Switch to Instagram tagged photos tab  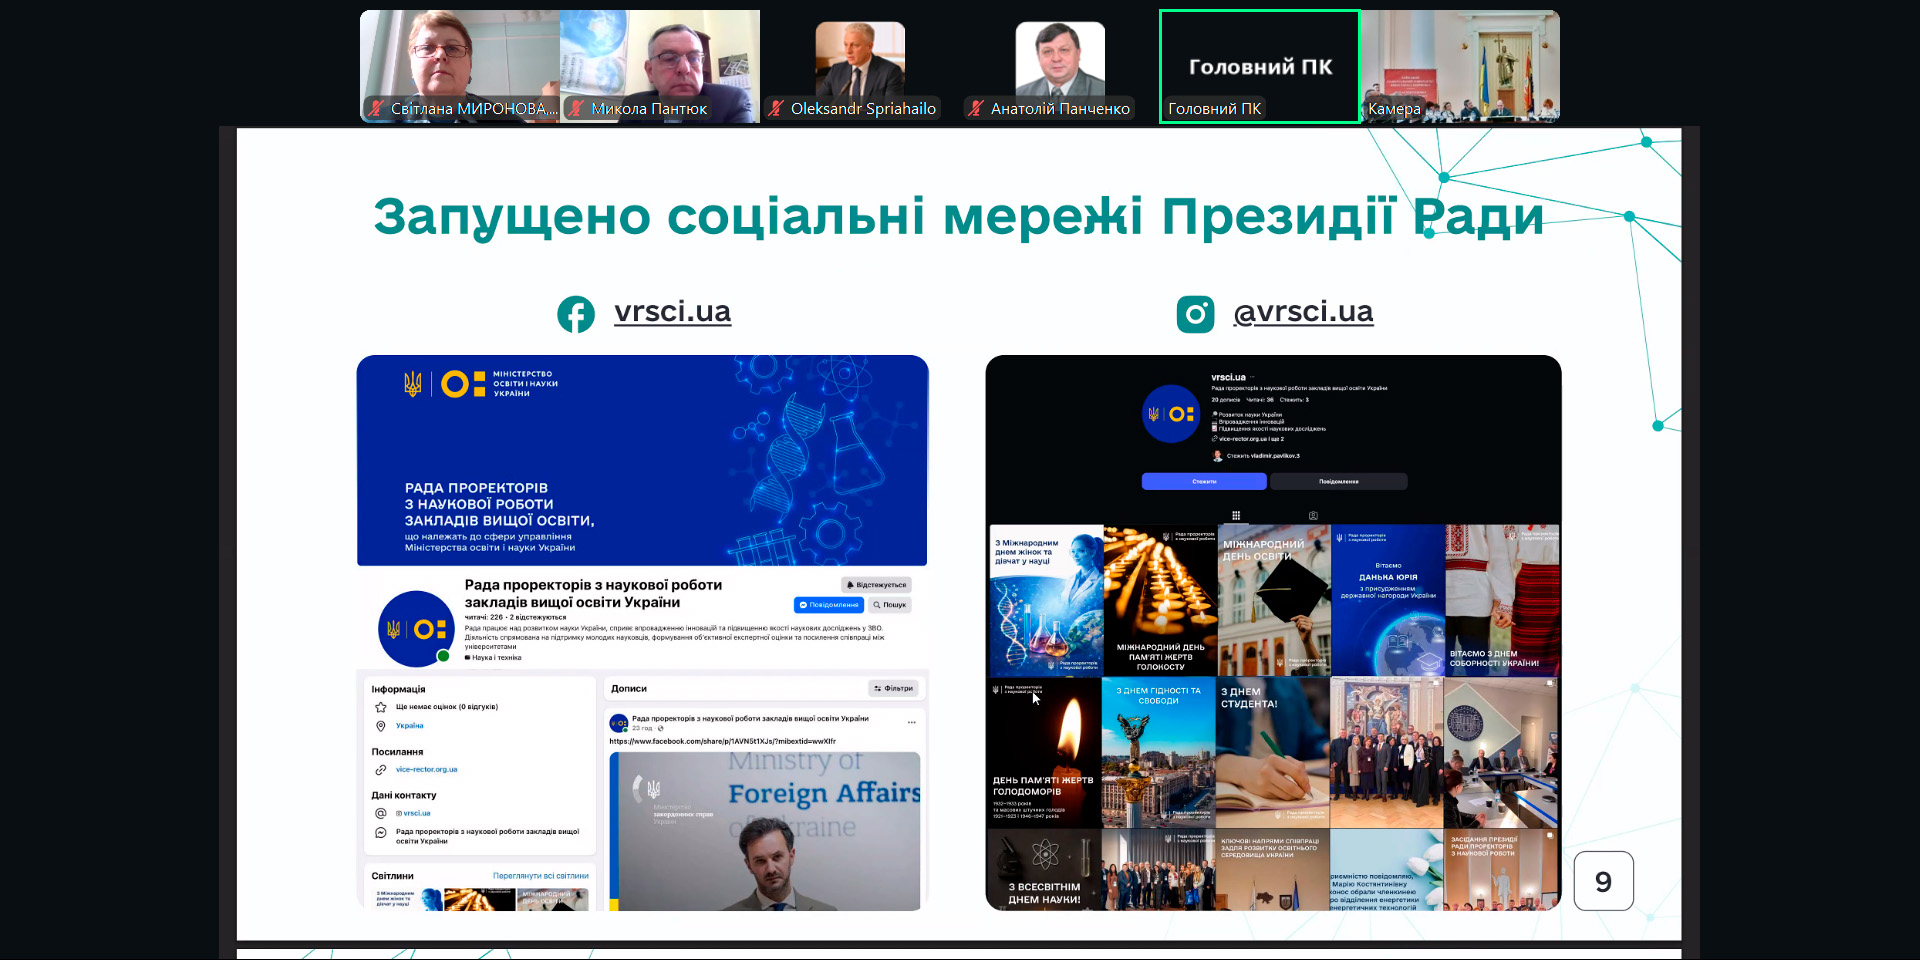click(x=1313, y=516)
